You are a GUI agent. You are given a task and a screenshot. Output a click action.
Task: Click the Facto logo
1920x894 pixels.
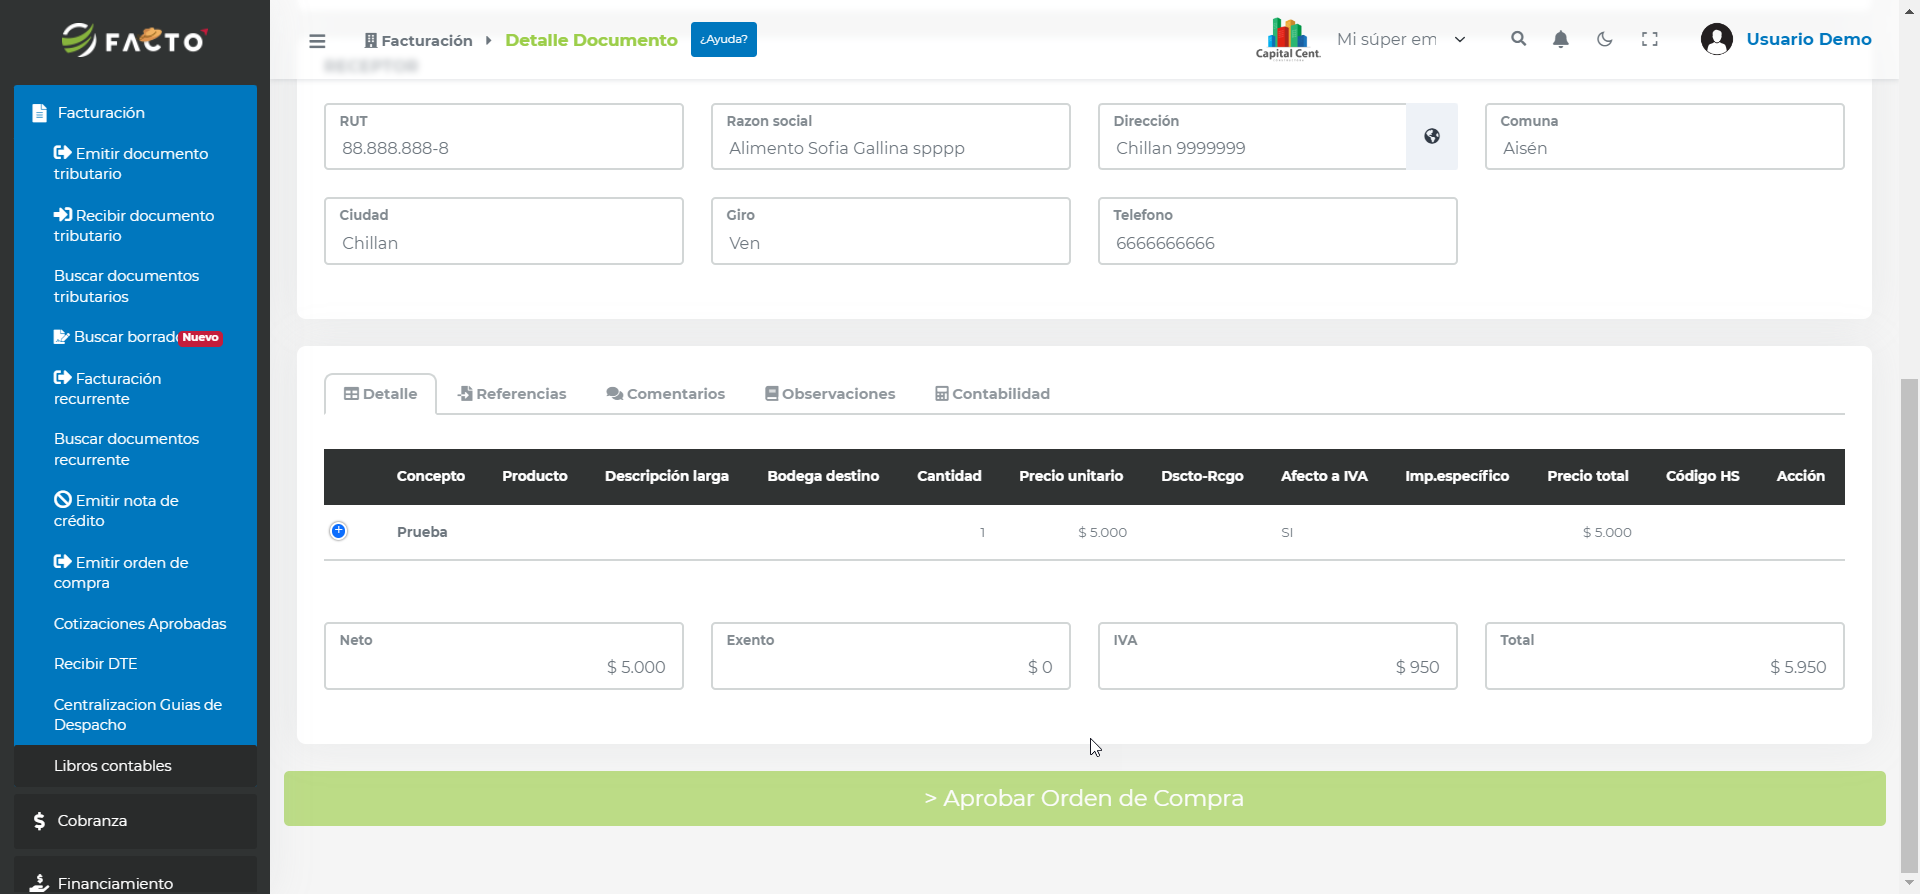pos(134,40)
